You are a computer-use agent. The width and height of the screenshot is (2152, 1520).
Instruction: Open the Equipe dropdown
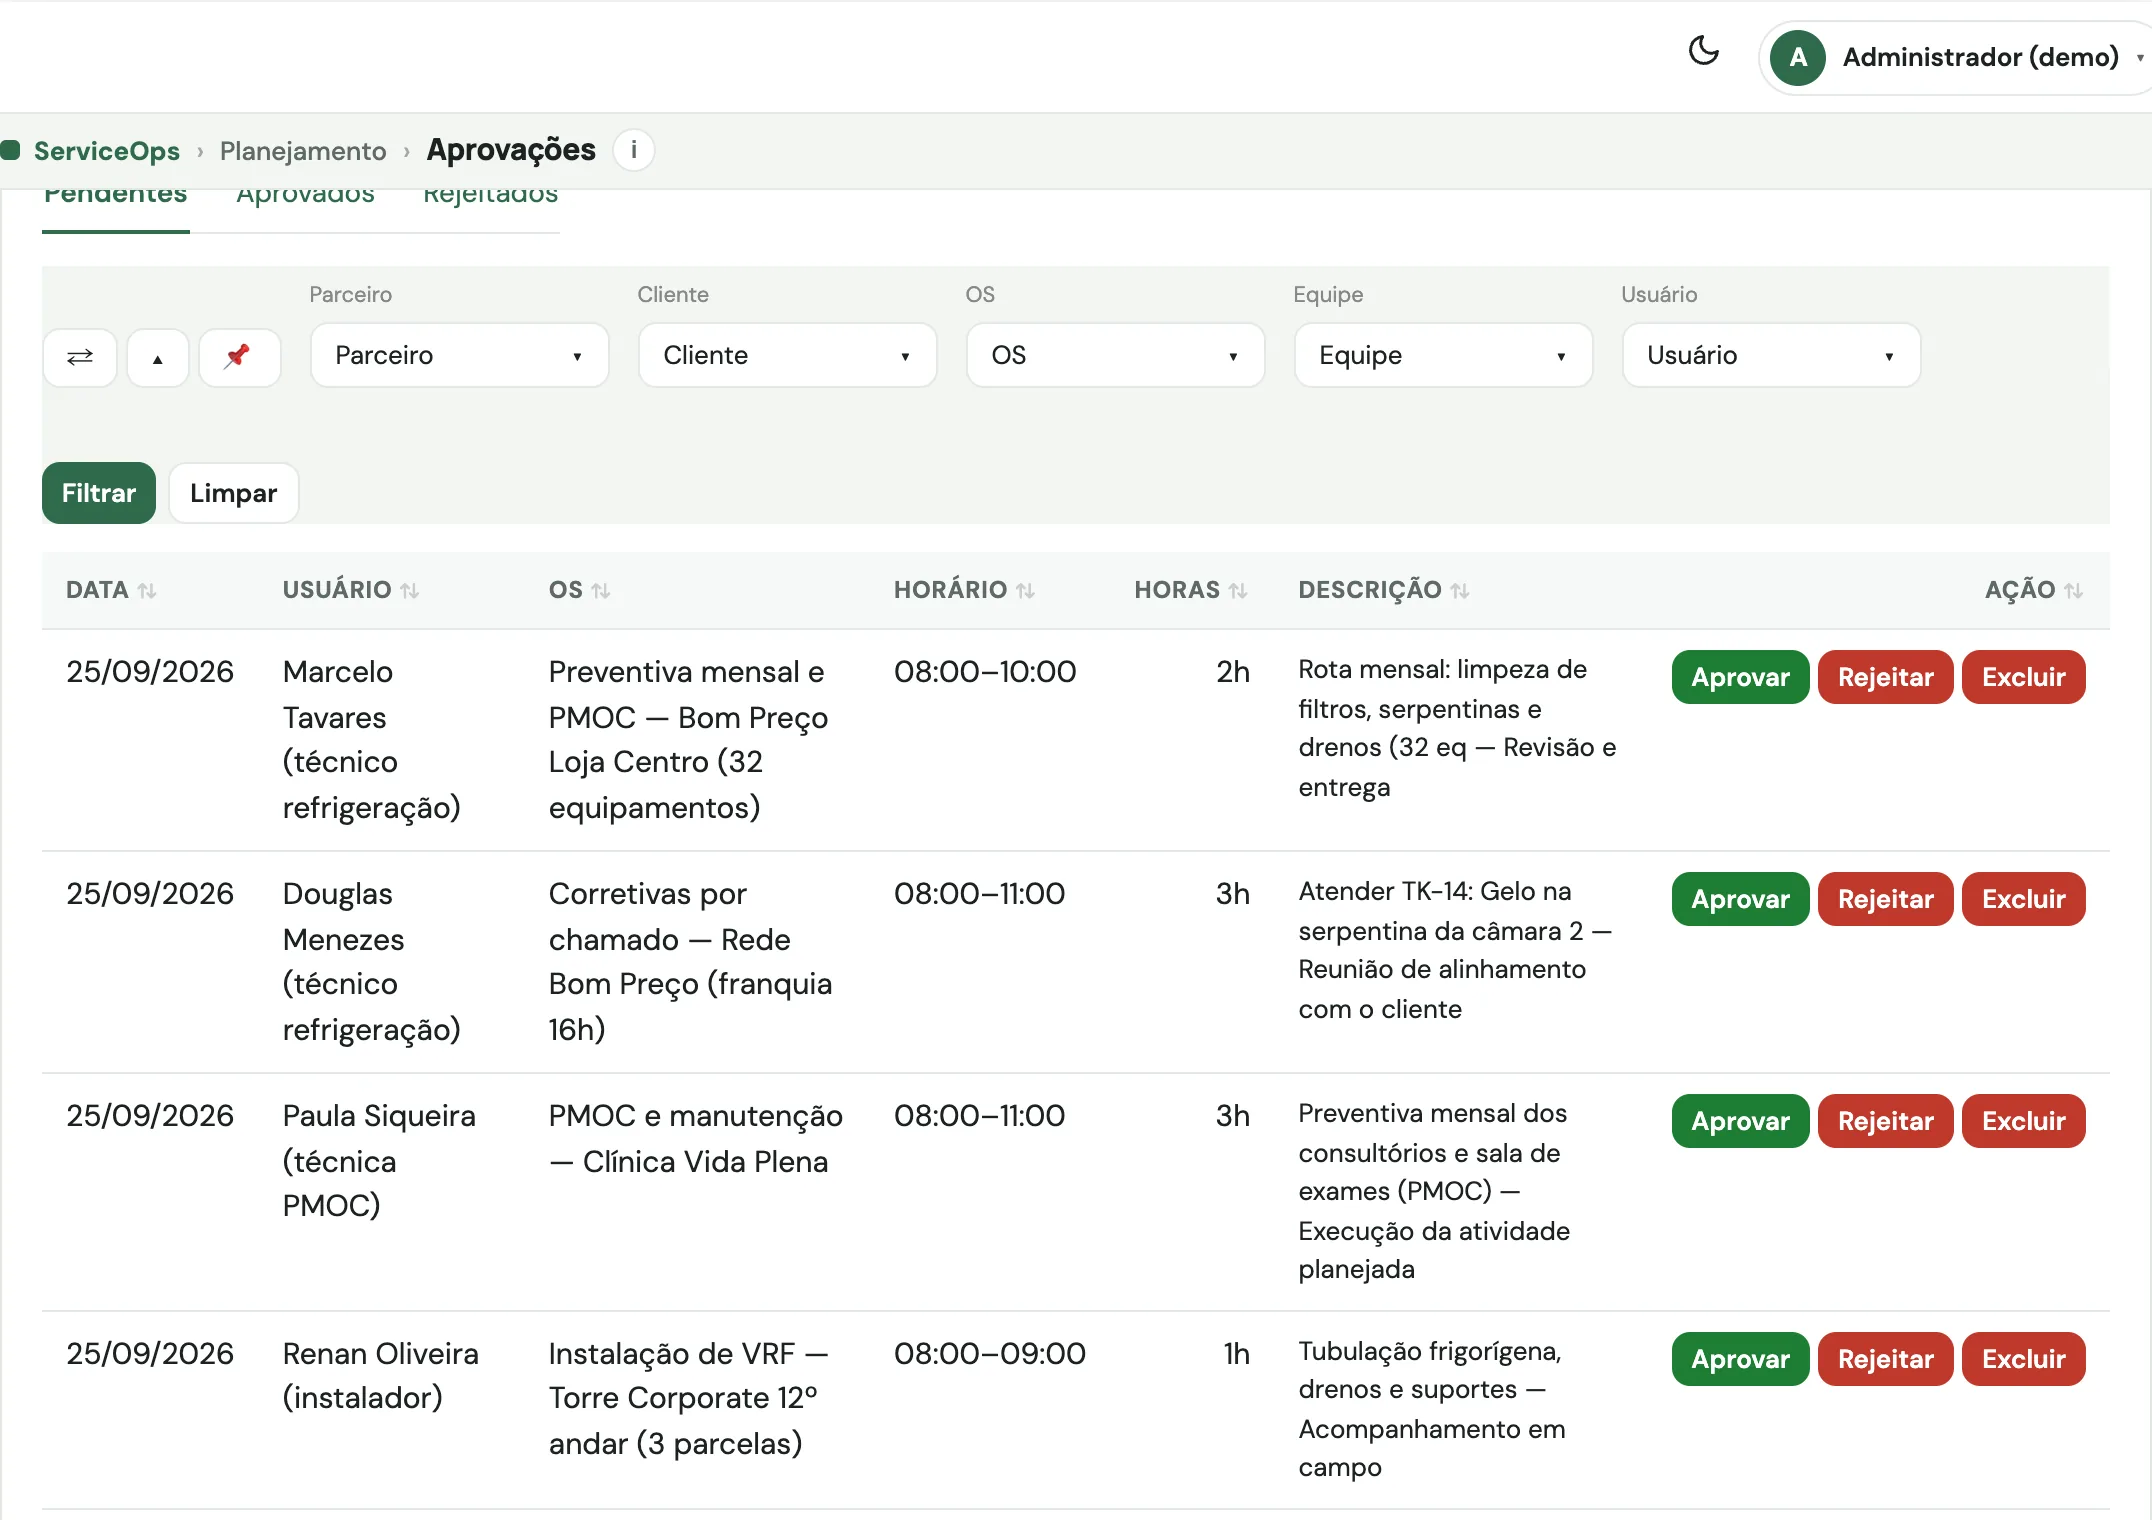(1443, 355)
